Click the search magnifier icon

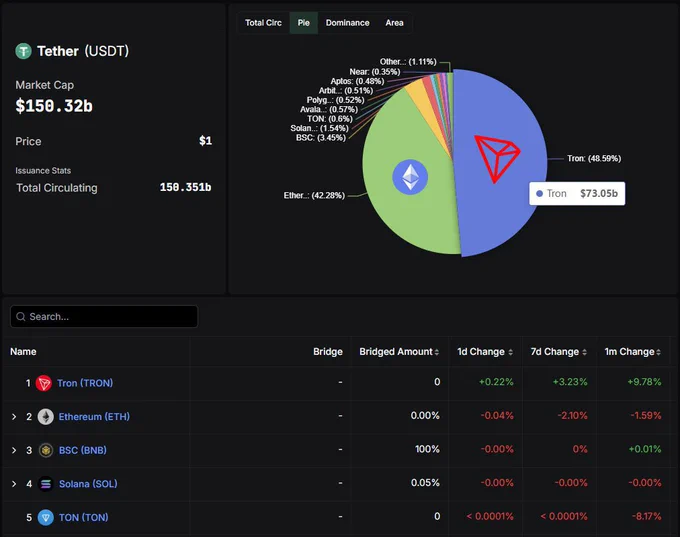[x=20, y=317]
